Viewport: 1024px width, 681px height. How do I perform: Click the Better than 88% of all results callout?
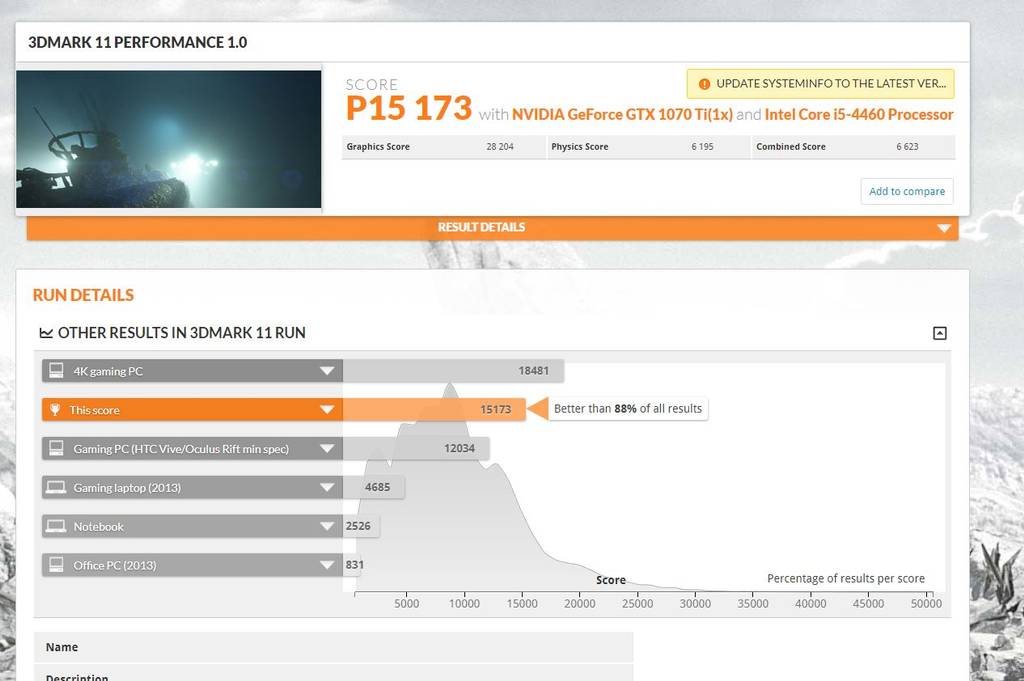click(x=628, y=409)
